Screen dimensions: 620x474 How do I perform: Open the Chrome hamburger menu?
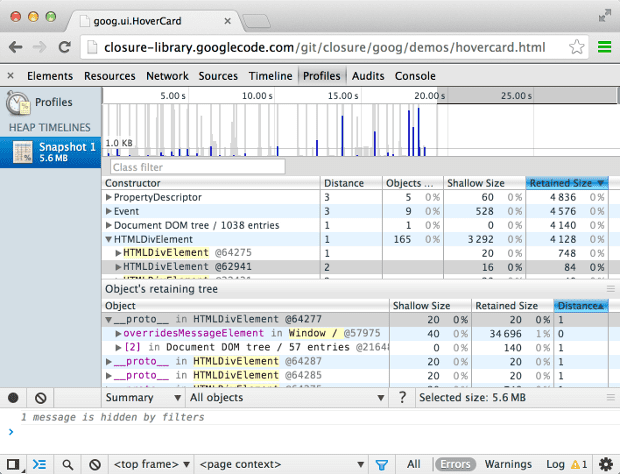coord(604,47)
